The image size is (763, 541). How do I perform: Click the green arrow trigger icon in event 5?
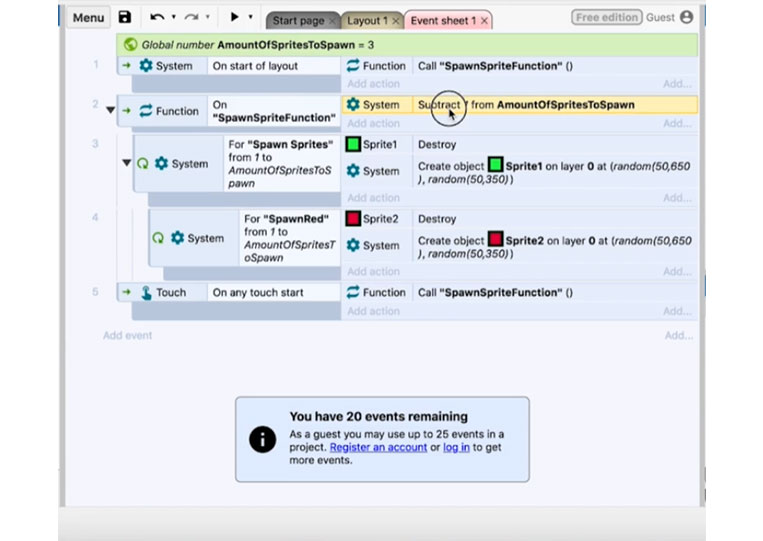[x=127, y=292]
